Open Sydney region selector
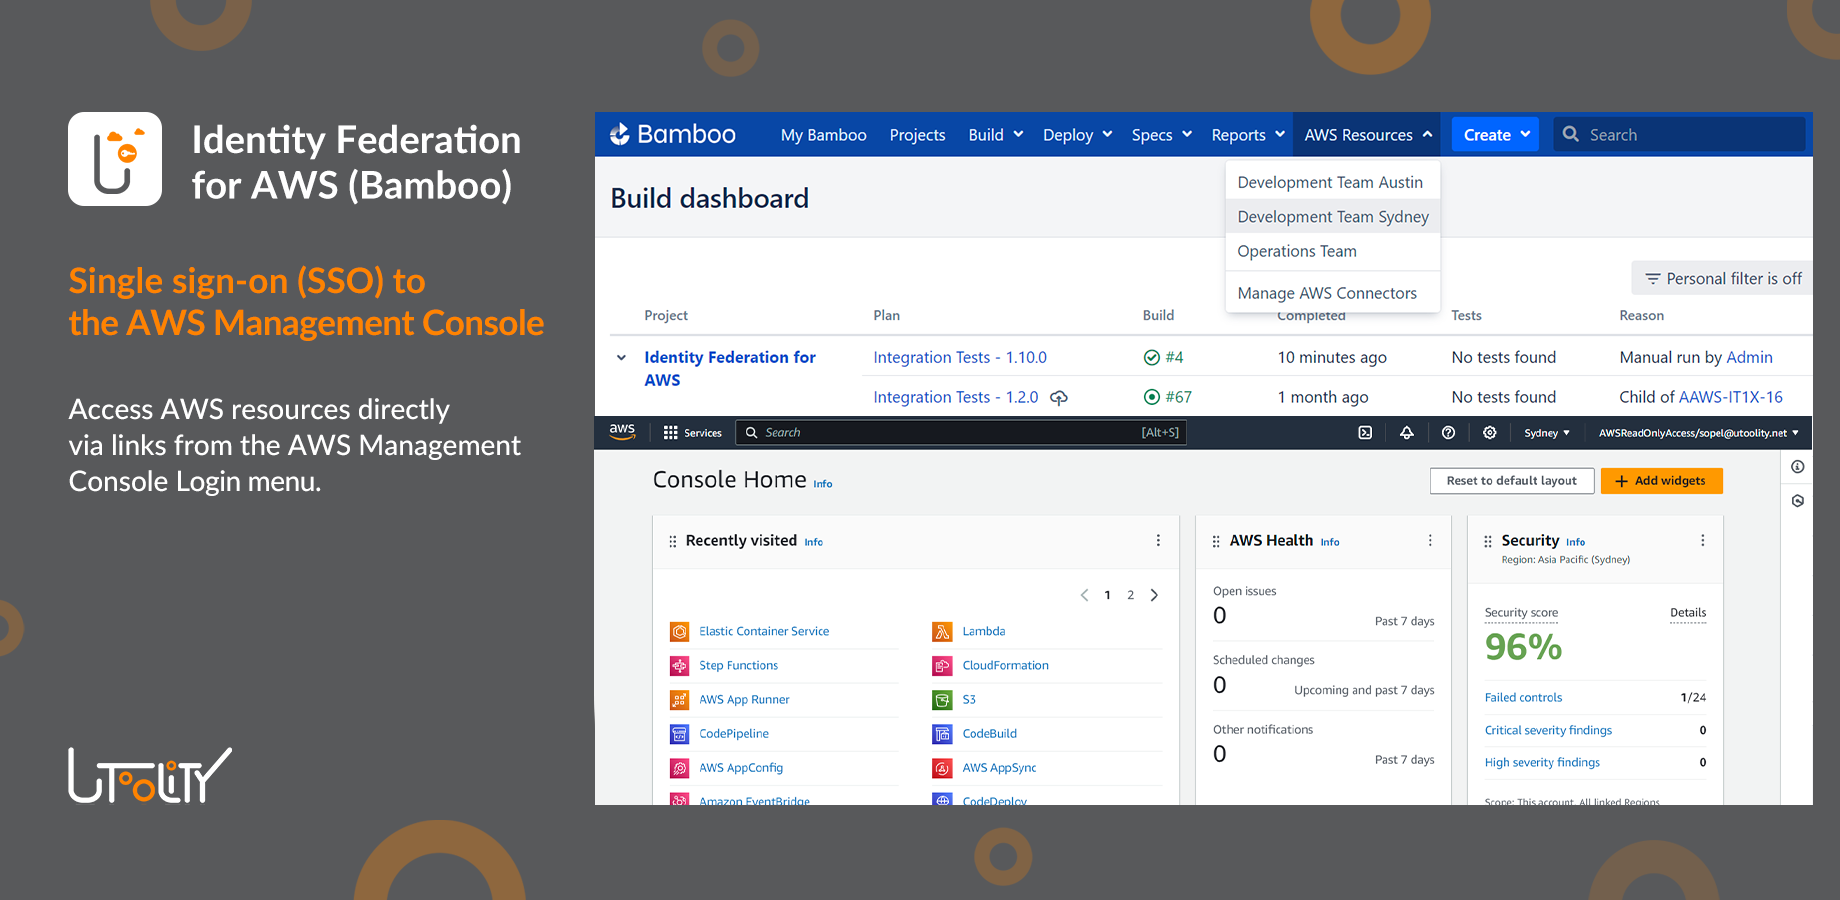 pos(1546,433)
